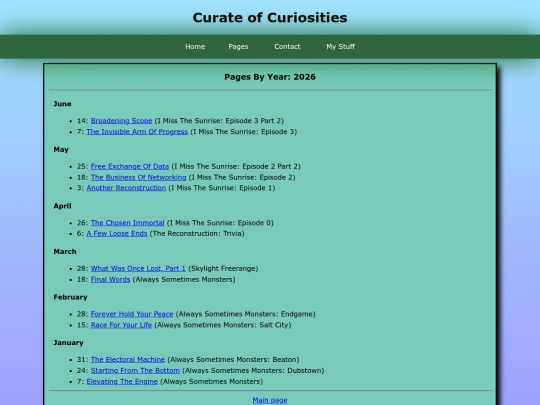The image size is (540, 405).
Task: Click the text (The Reconstruction: Trivia)
Action: click(197, 233)
